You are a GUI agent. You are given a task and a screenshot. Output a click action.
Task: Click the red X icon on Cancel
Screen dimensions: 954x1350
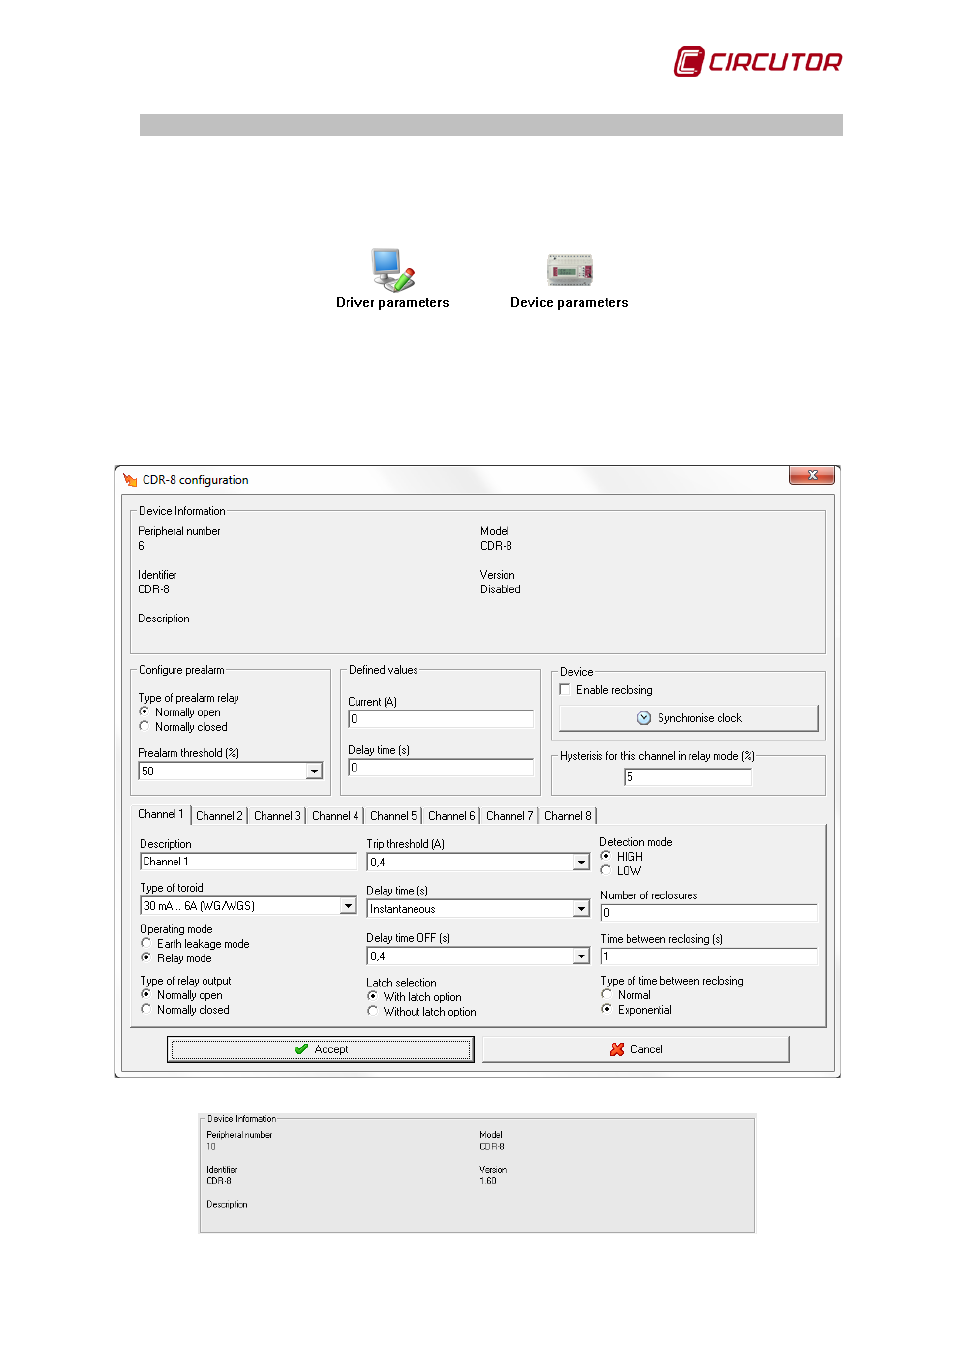[x=617, y=1049]
